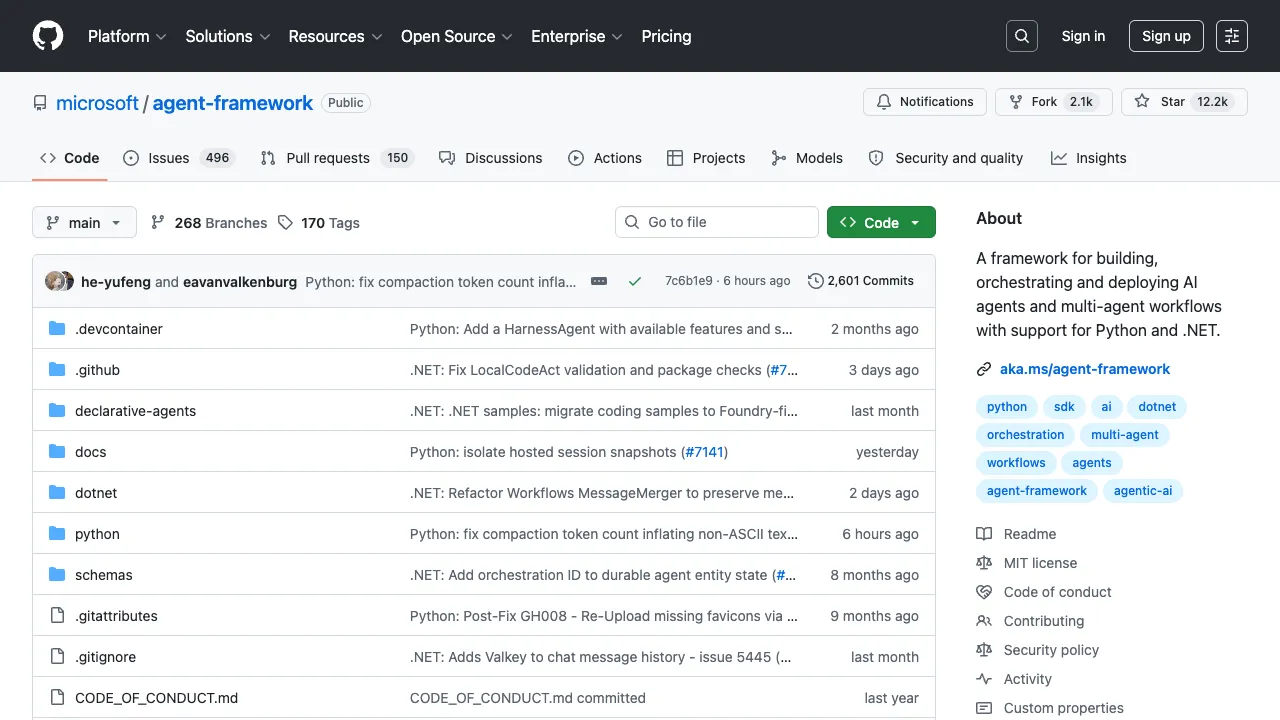The width and height of the screenshot is (1280, 720).
Task: Click the Sign in link
Action: click(1083, 36)
